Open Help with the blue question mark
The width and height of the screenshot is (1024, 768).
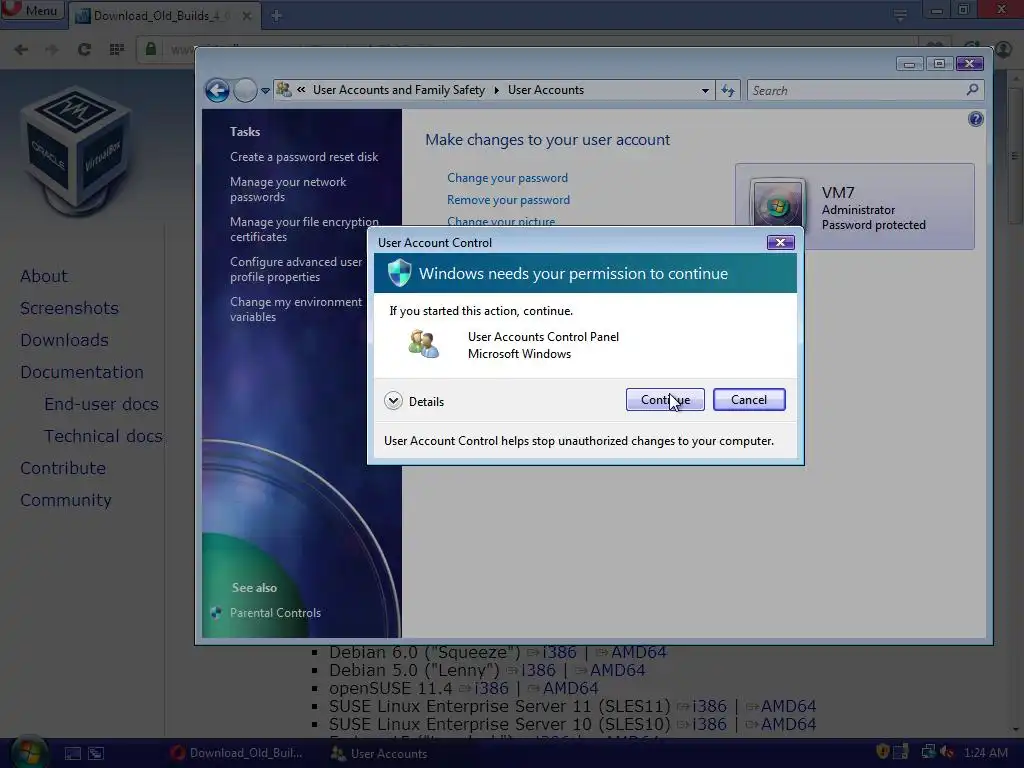click(x=976, y=119)
